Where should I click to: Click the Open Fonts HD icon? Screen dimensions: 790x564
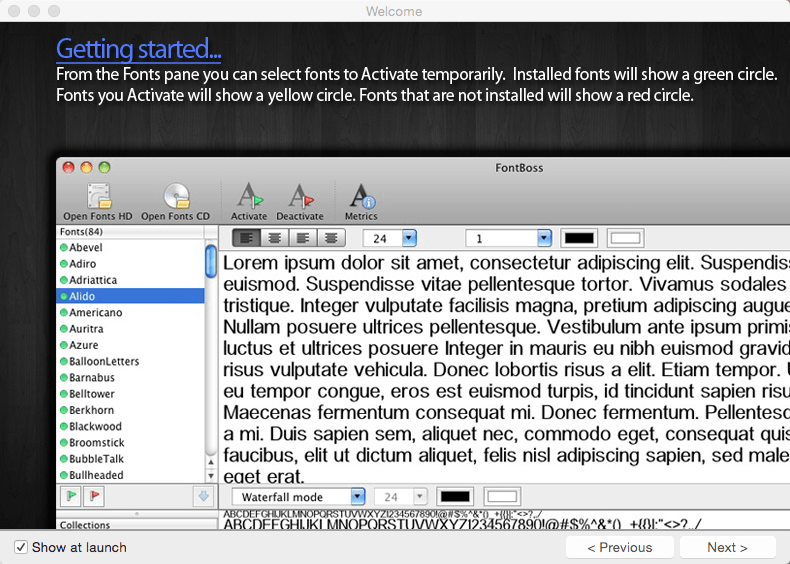tap(99, 196)
